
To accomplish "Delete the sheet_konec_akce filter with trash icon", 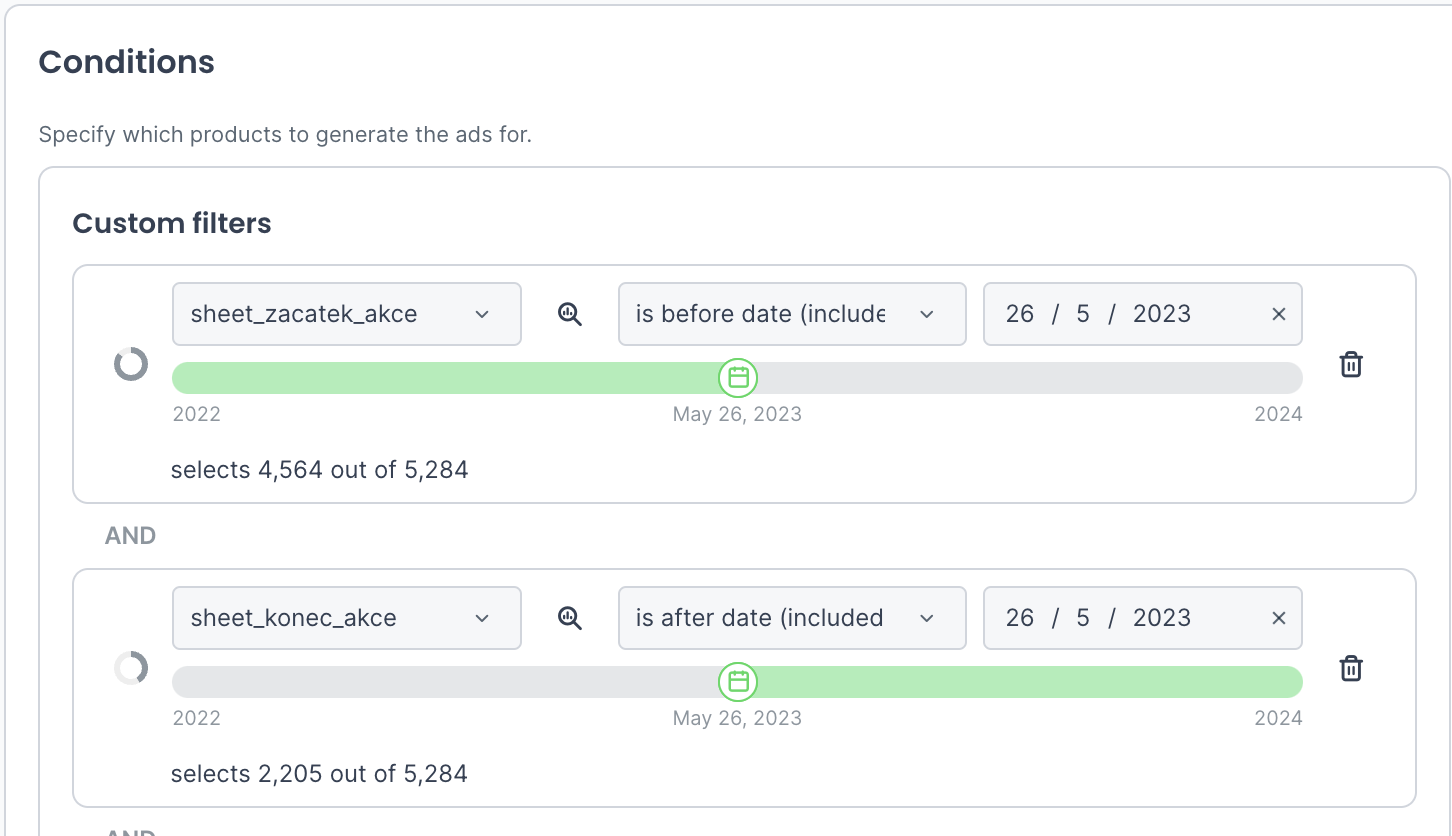I will [x=1351, y=668].
